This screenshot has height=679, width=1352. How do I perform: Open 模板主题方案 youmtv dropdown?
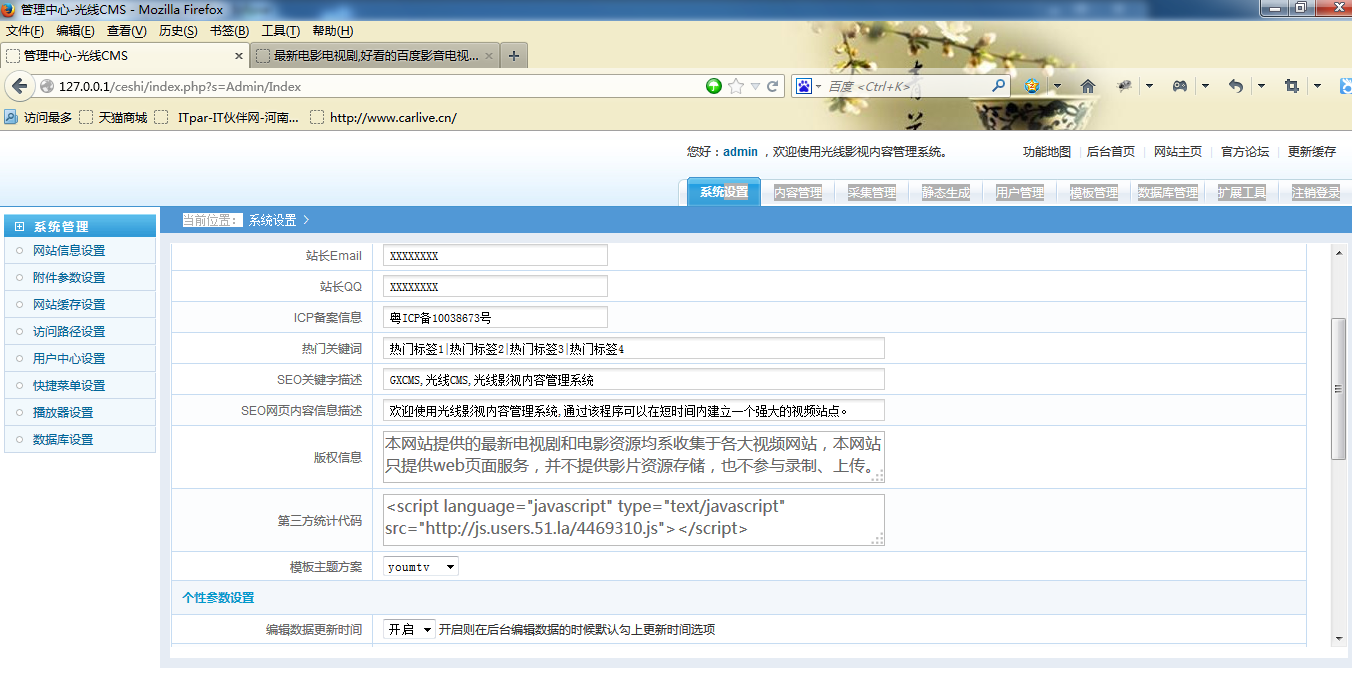(421, 567)
